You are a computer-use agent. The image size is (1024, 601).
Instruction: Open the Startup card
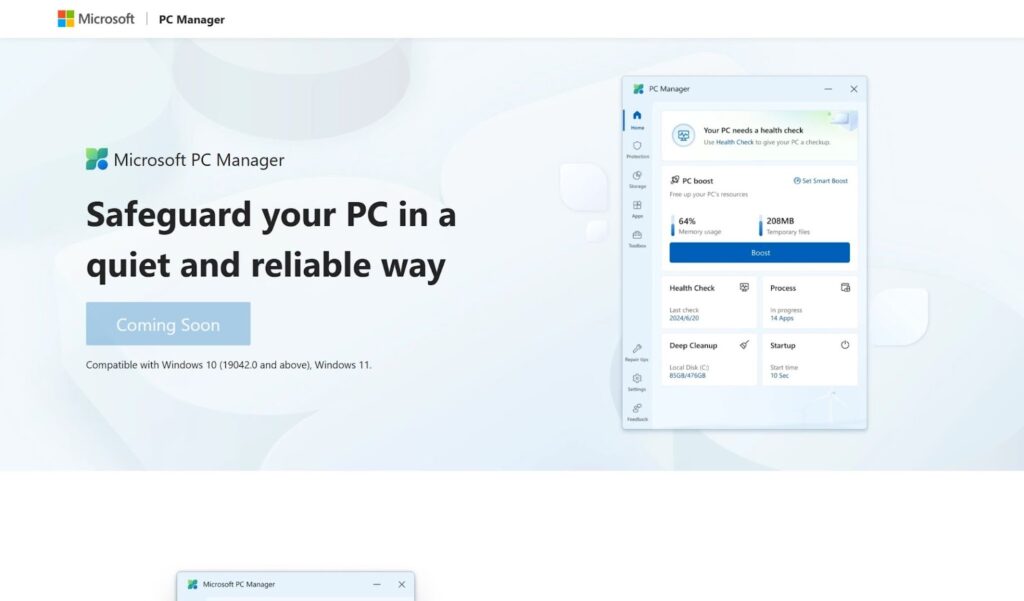pos(809,359)
